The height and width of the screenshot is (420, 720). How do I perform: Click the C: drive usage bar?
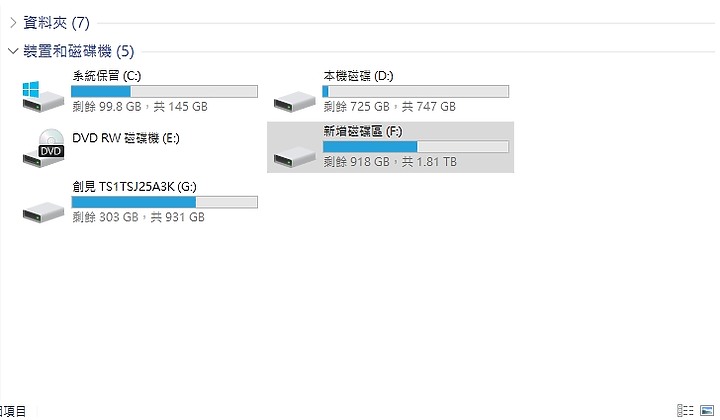tap(164, 91)
